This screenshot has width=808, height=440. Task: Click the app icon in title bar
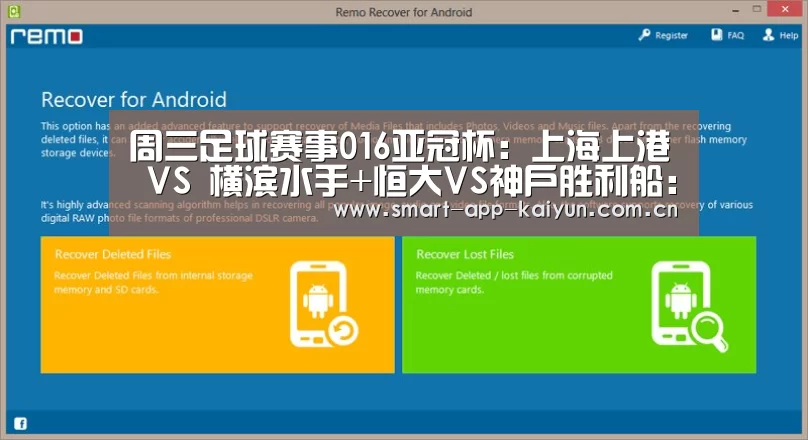coord(14,11)
